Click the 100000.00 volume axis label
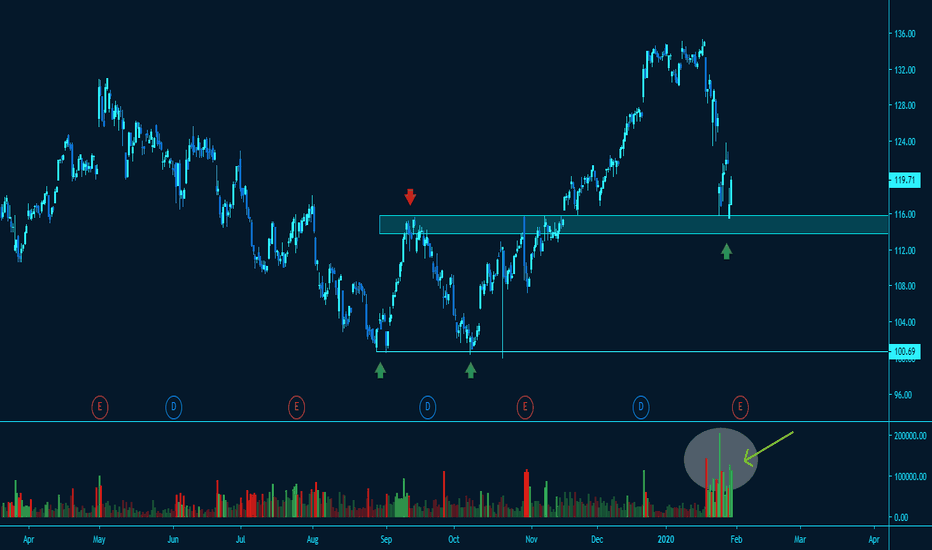The height and width of the screenshot is (550, 932). [910, 476]
